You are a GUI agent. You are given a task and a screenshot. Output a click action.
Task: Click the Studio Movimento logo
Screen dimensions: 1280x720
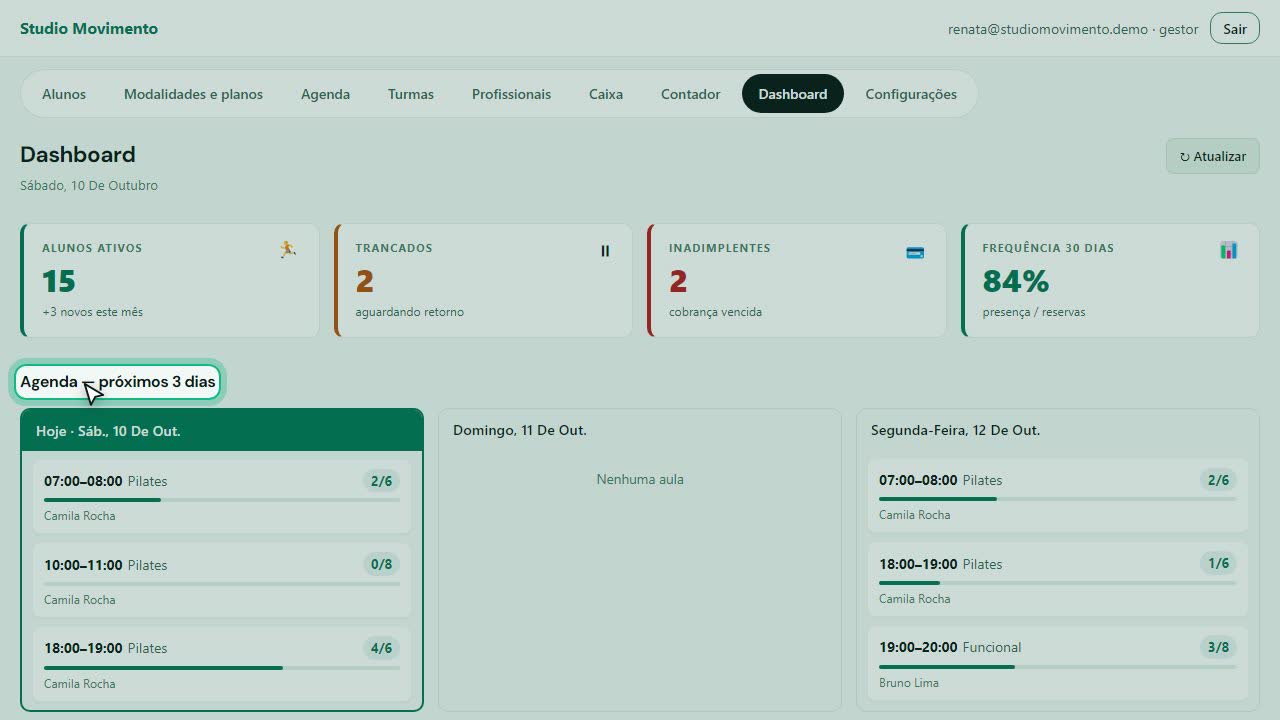[x=89, y=28]
